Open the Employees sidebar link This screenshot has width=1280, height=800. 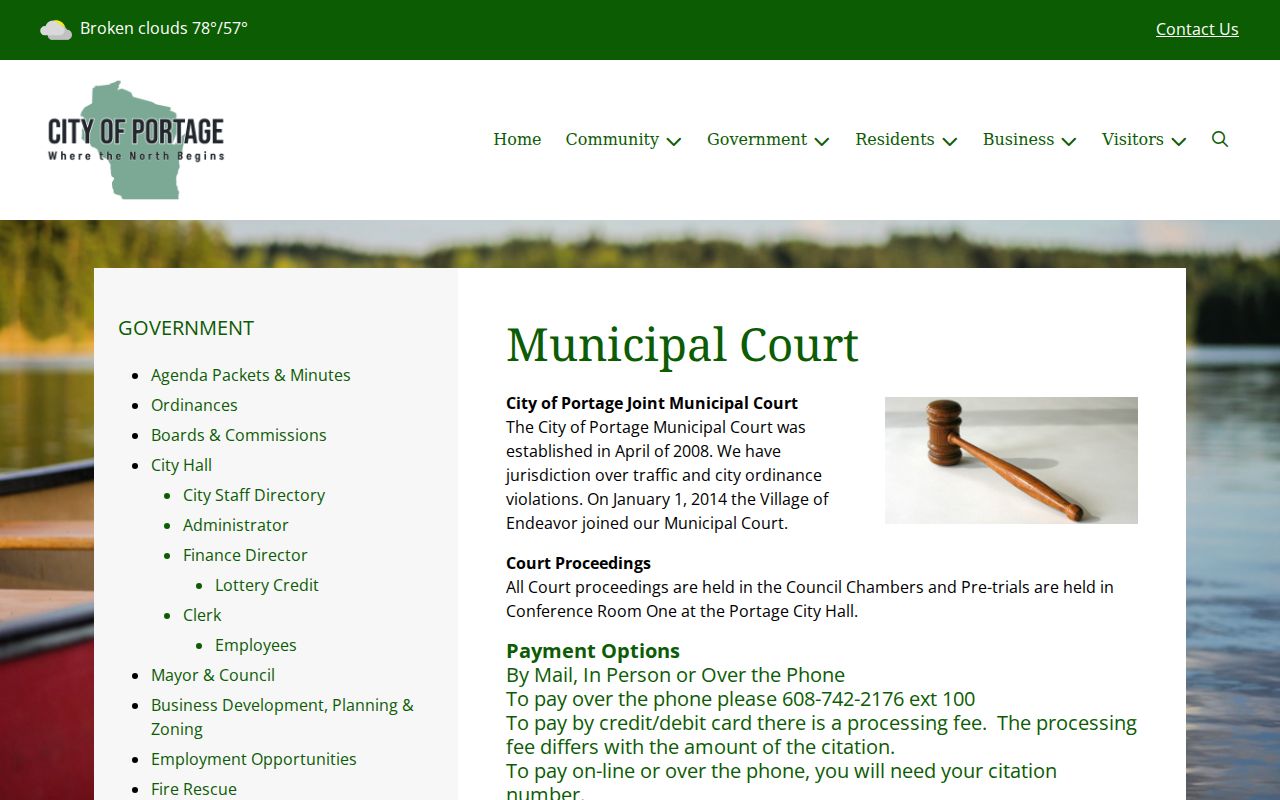(x=256, y=645)
